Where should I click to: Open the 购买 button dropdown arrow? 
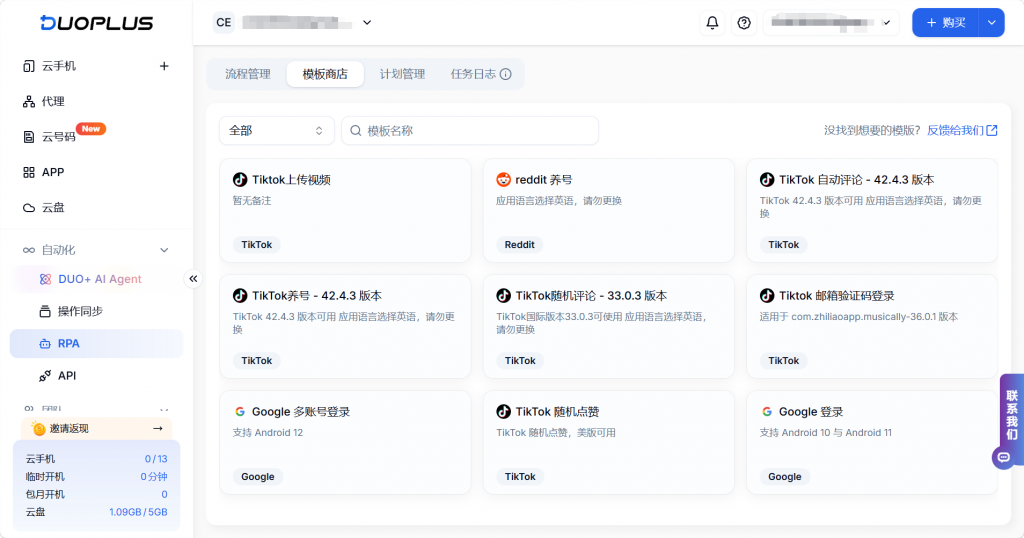click(x=991, y=23)
